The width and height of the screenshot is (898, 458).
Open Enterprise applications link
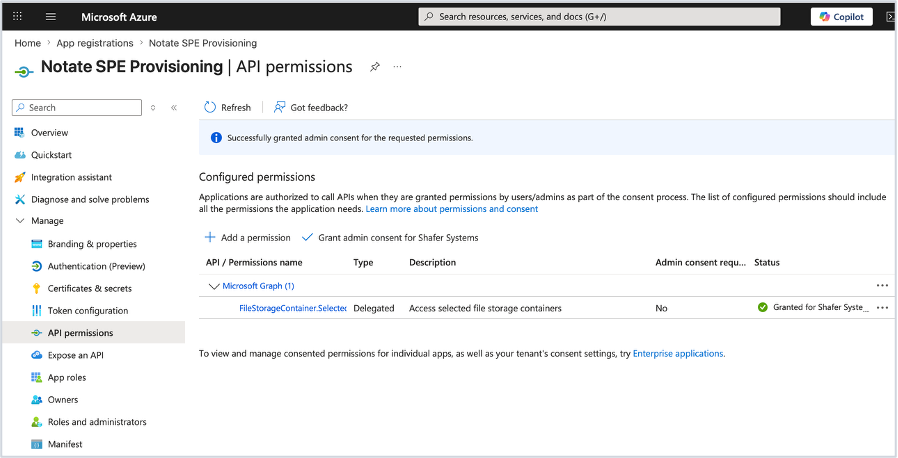click(678, 354)
